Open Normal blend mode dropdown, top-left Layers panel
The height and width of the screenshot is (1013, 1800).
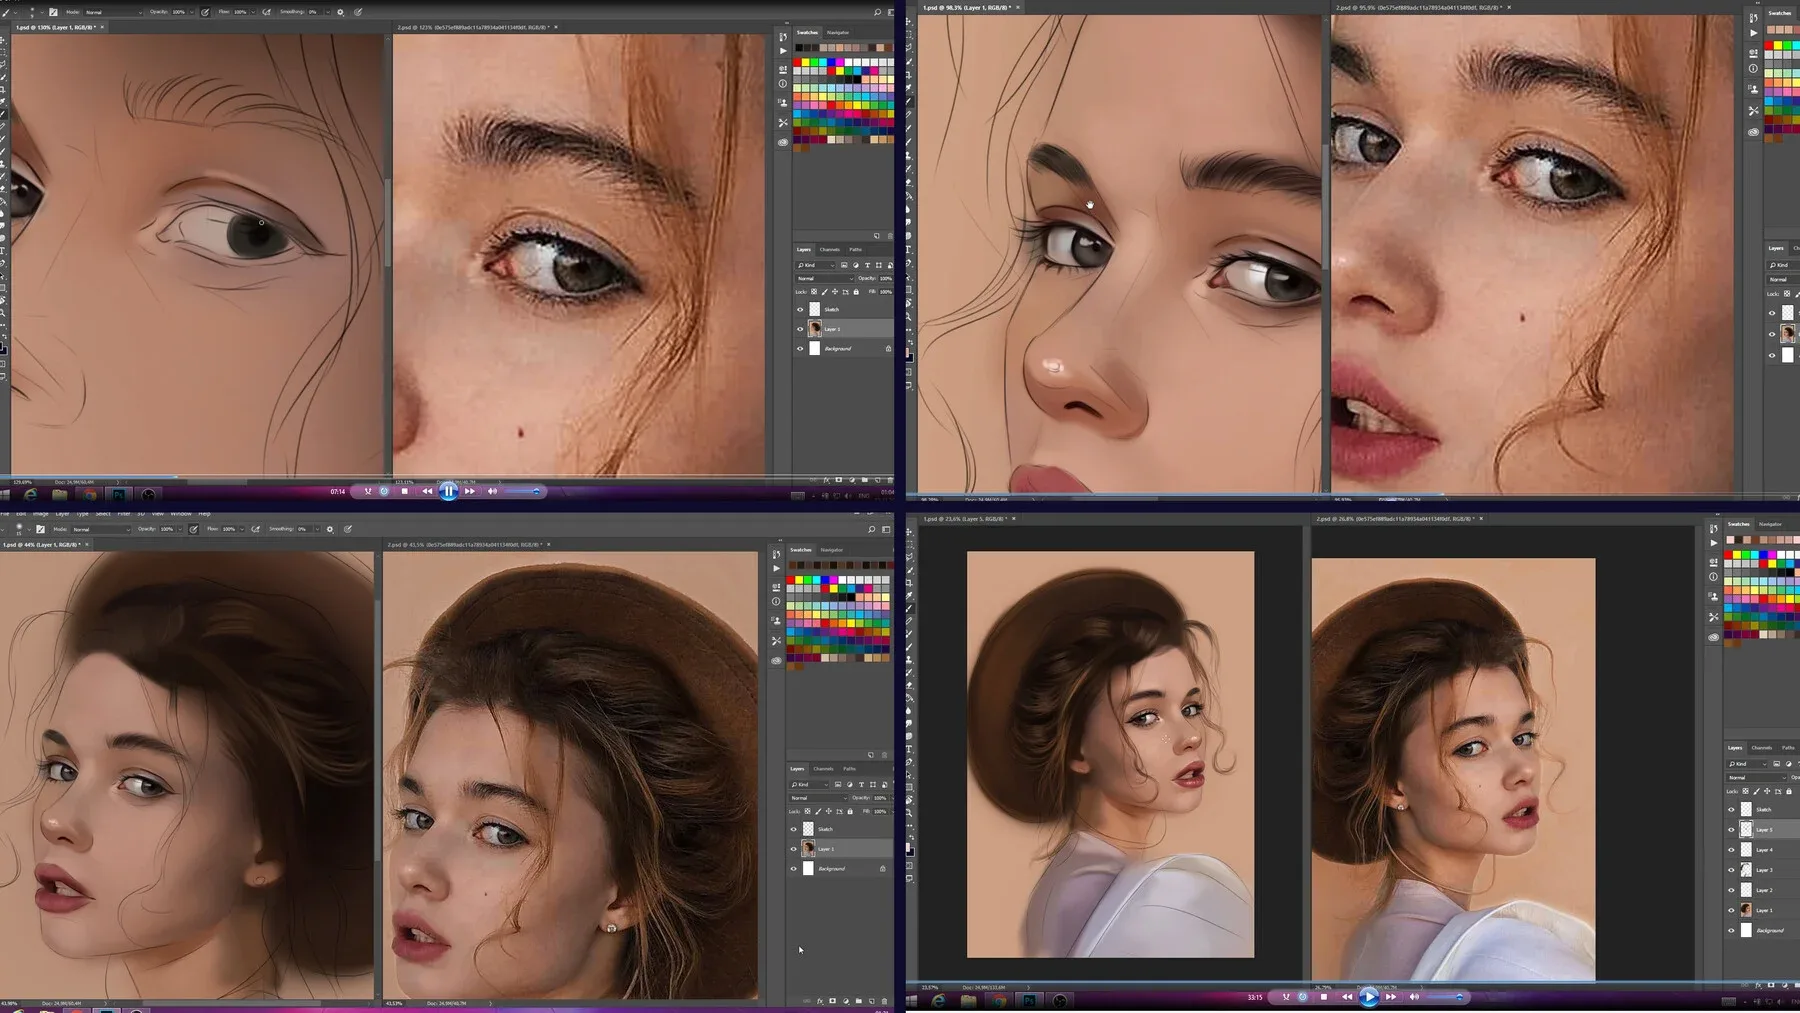(825, 278)
